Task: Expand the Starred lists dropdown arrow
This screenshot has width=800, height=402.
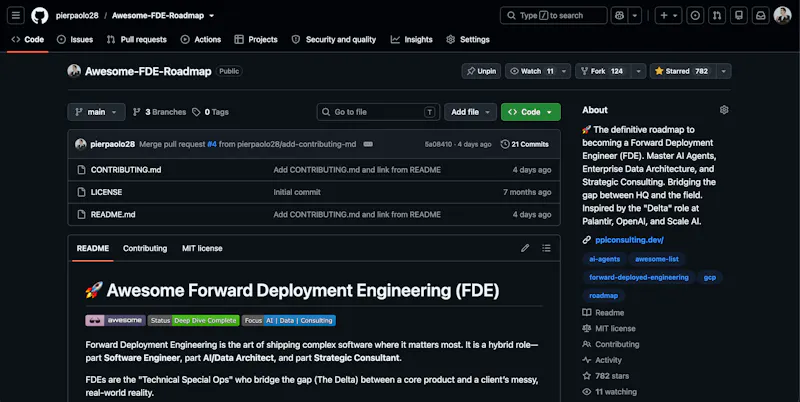Action: 723,71
